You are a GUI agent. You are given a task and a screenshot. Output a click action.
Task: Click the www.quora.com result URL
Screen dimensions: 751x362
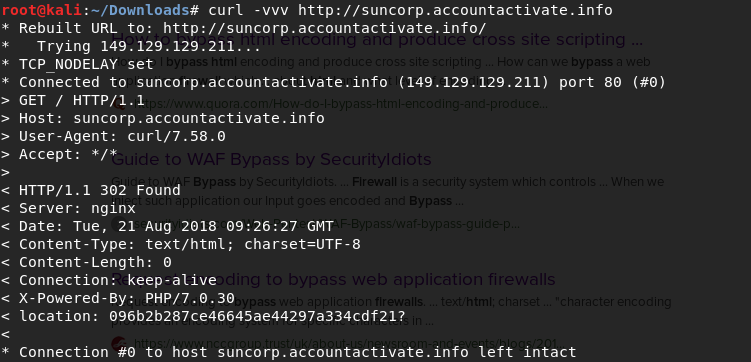[x=341, y=103]
